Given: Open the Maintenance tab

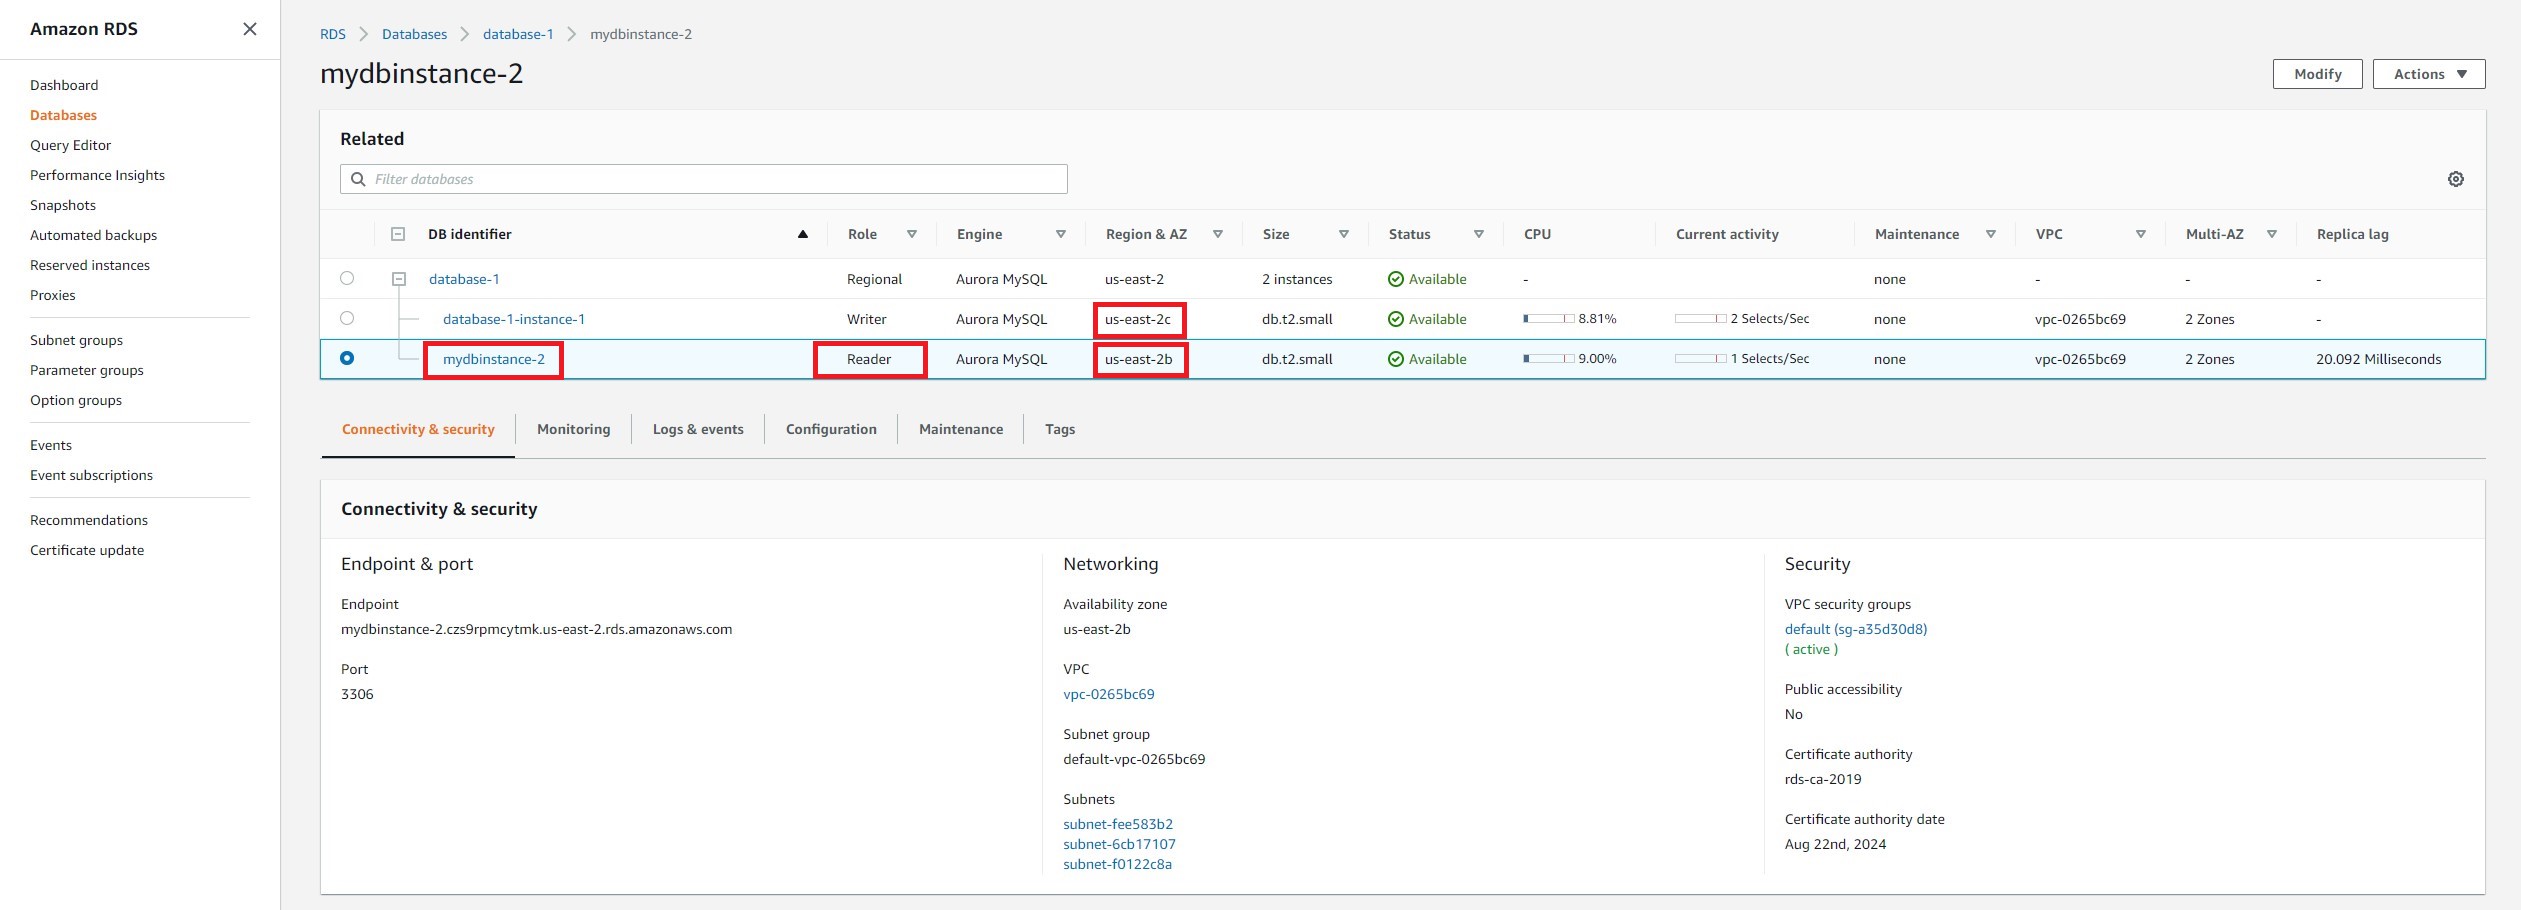Looking at the screenshot, I should pos(961,429).
